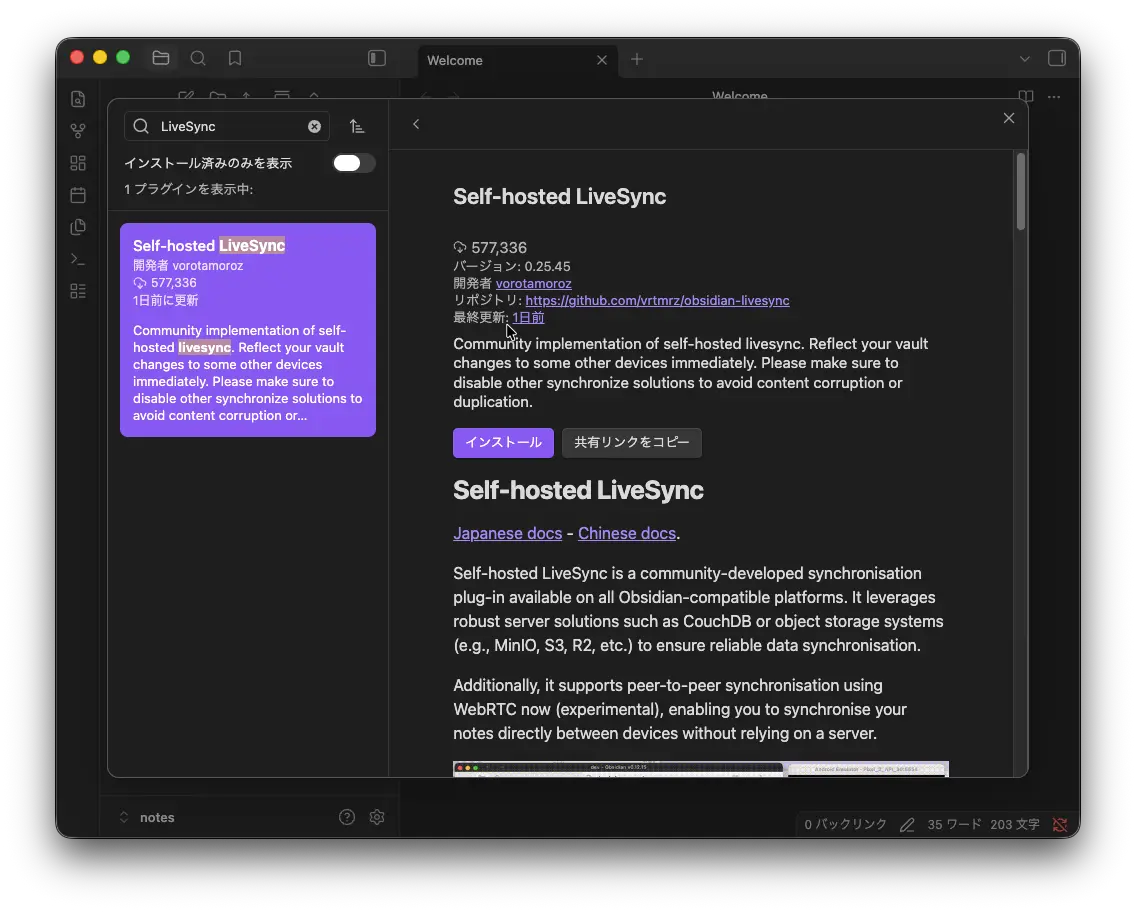
Task: Open command palette ribbon icon
Action: pos(78,259)
